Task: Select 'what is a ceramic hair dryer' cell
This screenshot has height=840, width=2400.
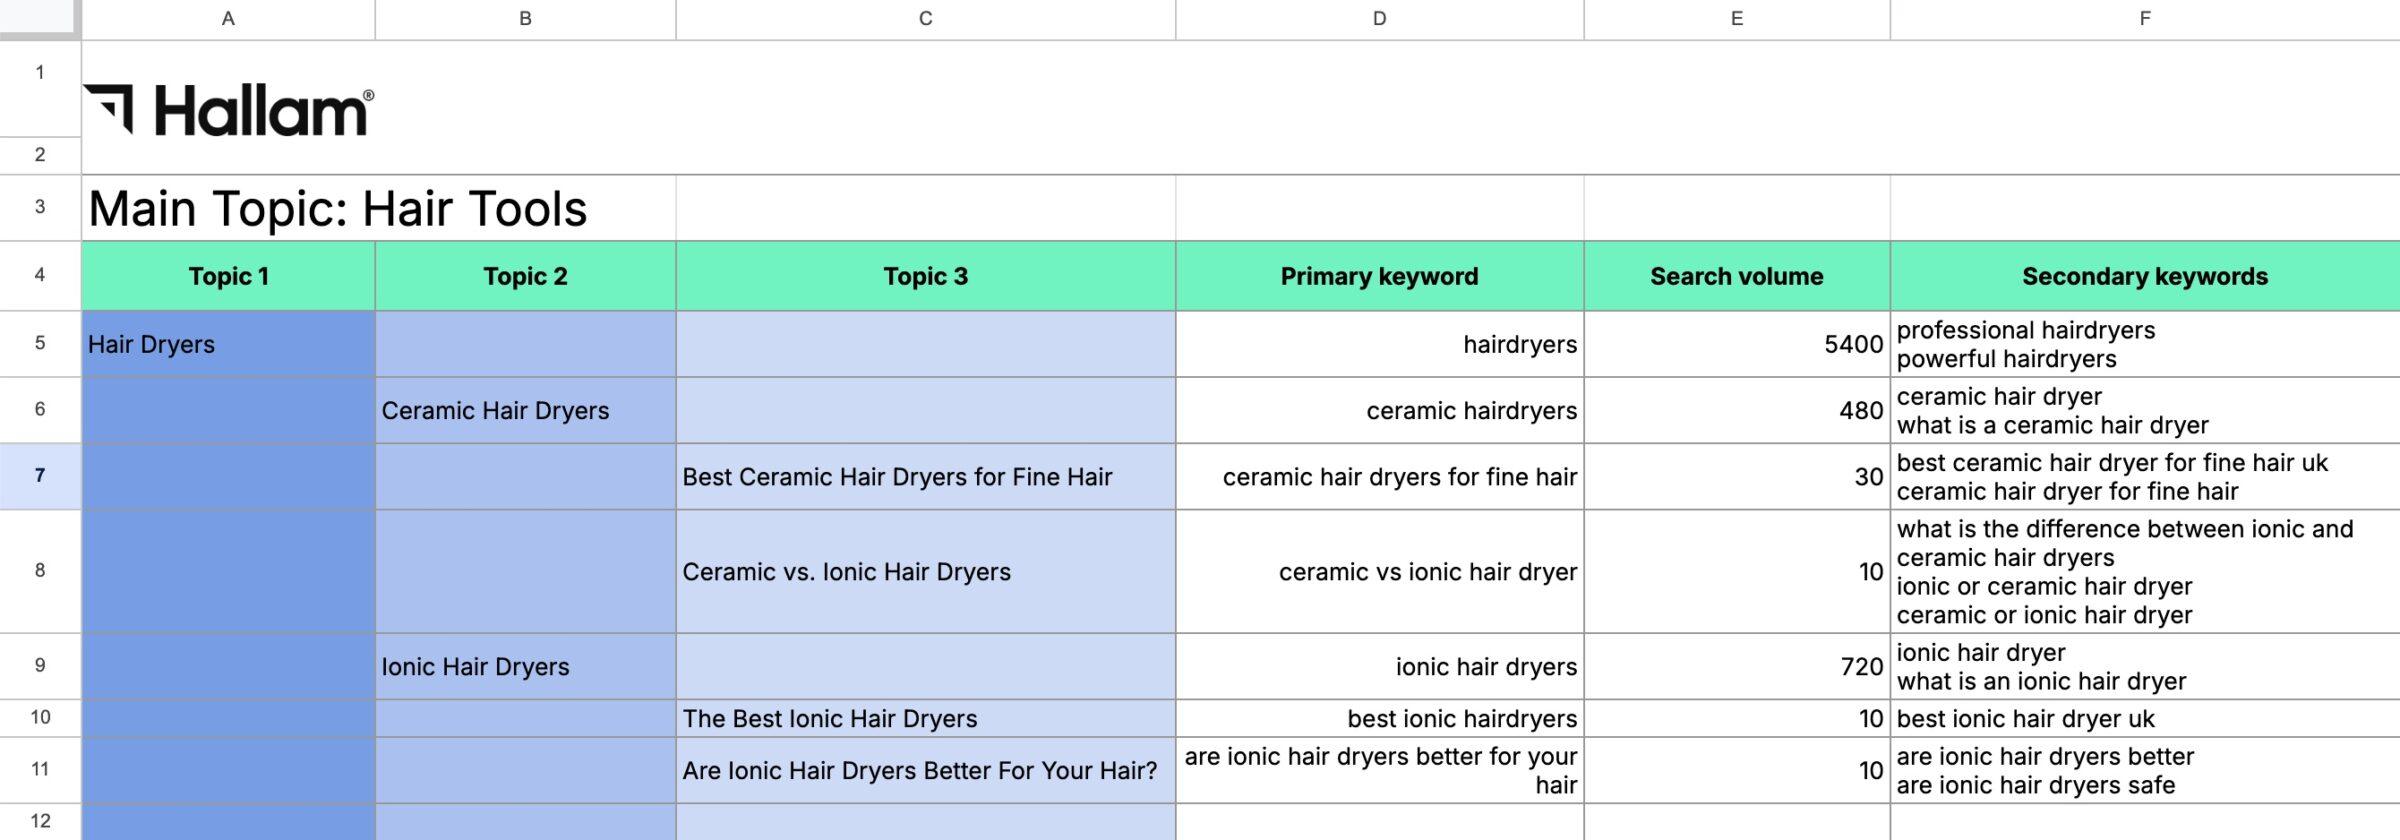Action: 2145,410
